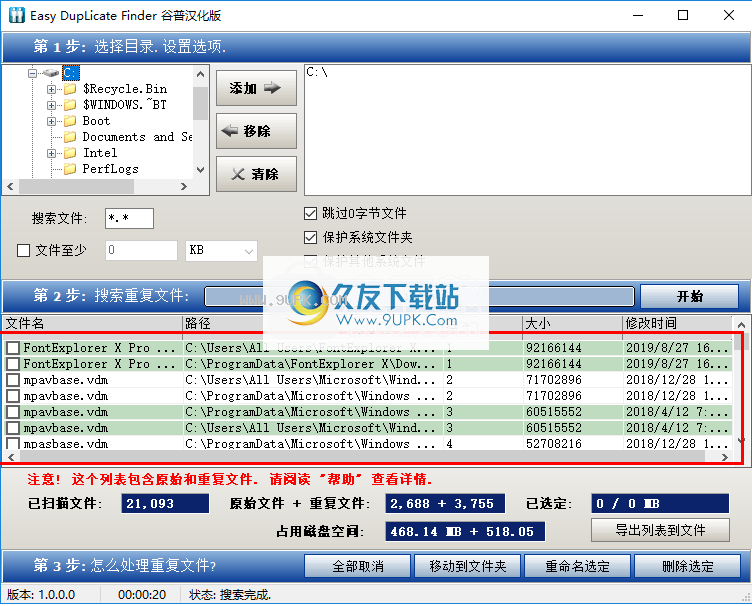Expand the $Recycle.Bin folder node
Viewport: 752px width, 606px height.
point(51,89)
